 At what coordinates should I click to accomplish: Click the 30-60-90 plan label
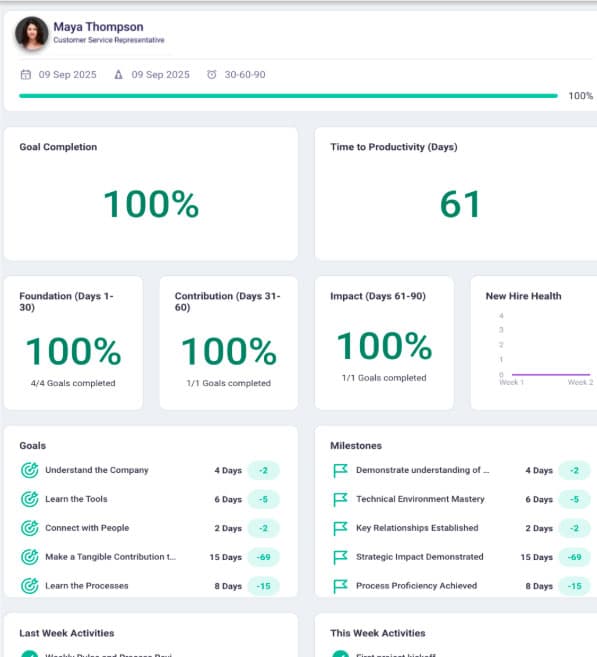pos(245,75)
